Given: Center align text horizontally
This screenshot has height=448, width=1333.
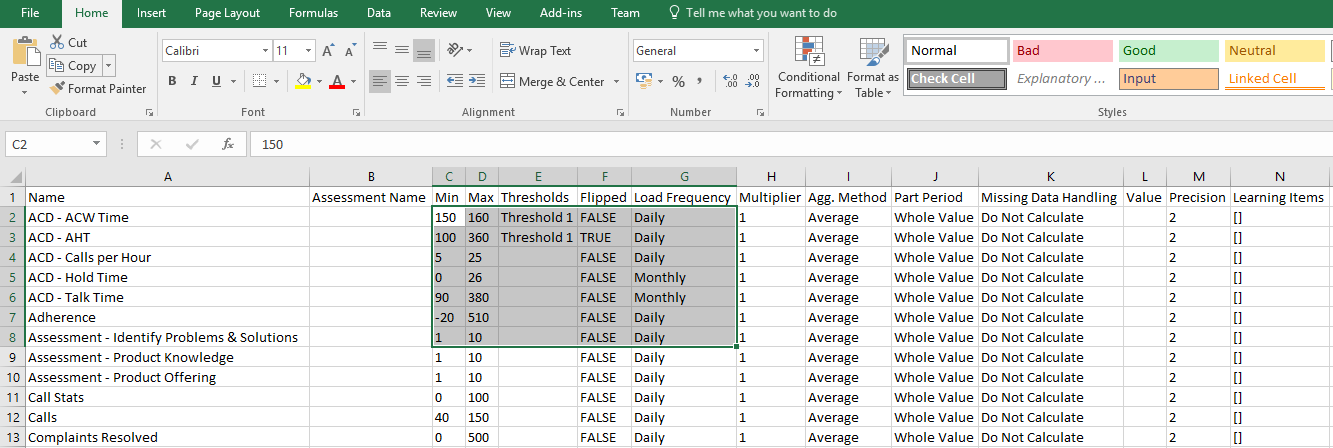Looking at the screenshot, I should pyautogui.click(x=401, y=81).
